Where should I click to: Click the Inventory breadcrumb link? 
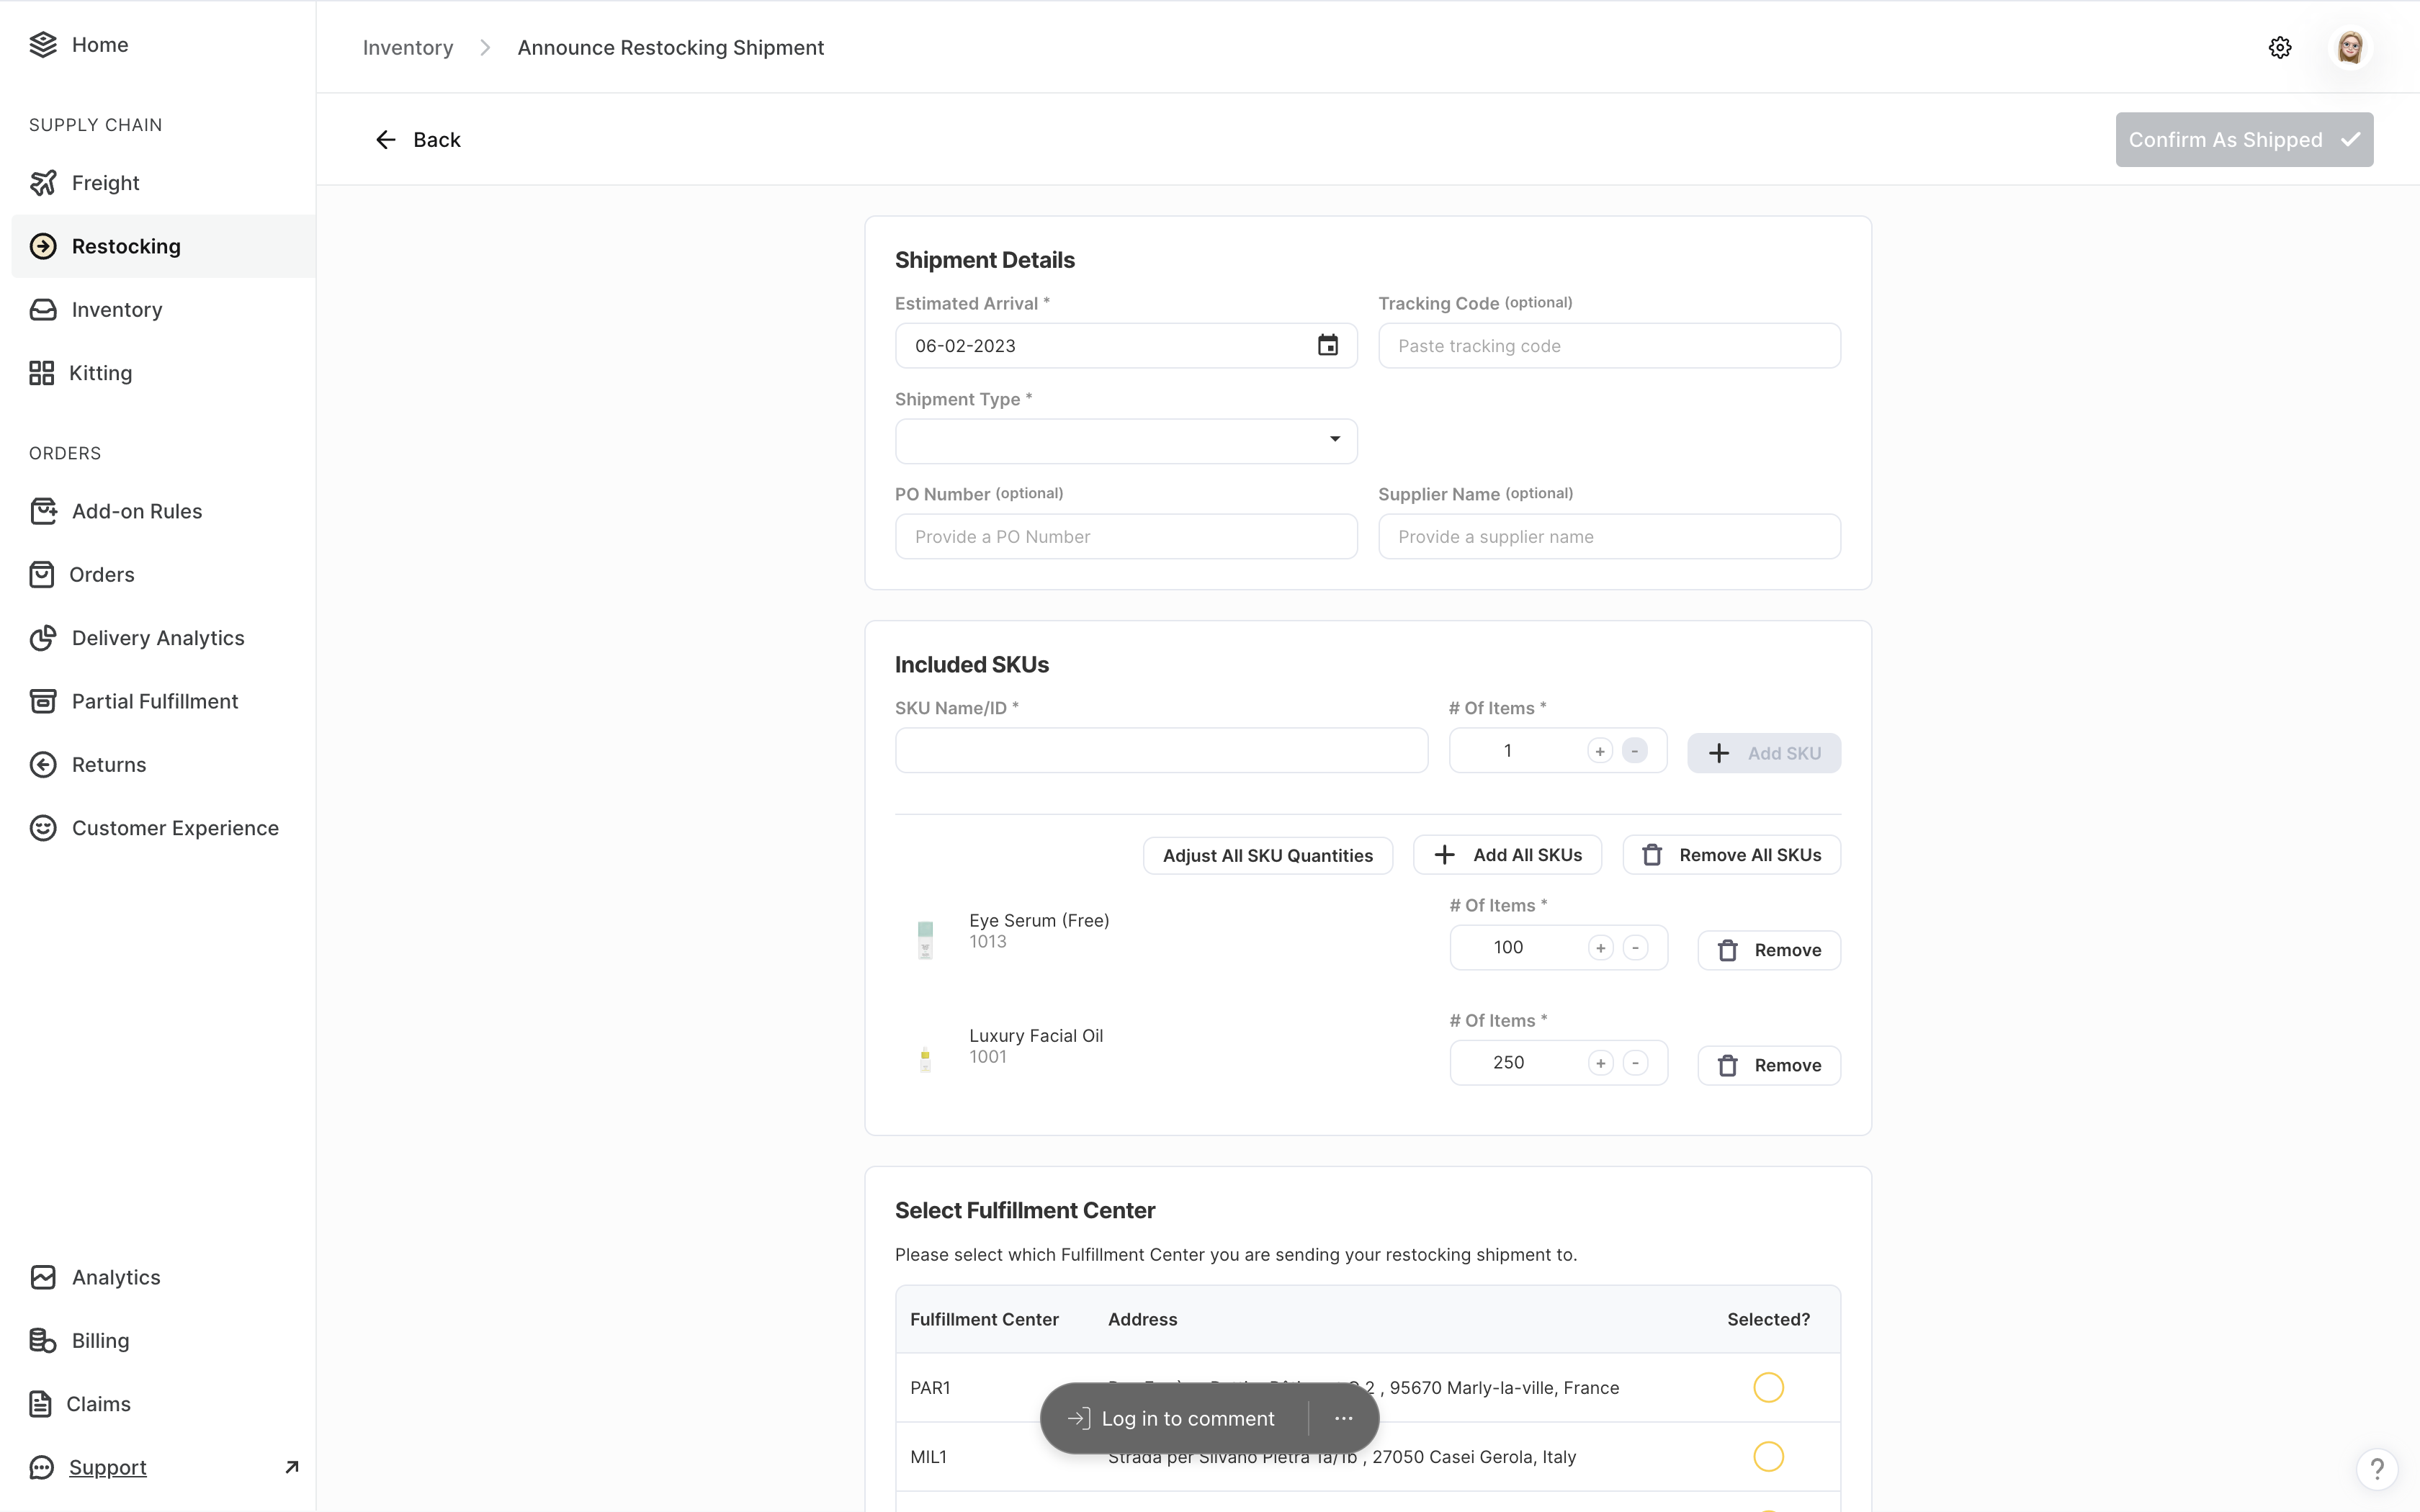[x=407, y=48]
